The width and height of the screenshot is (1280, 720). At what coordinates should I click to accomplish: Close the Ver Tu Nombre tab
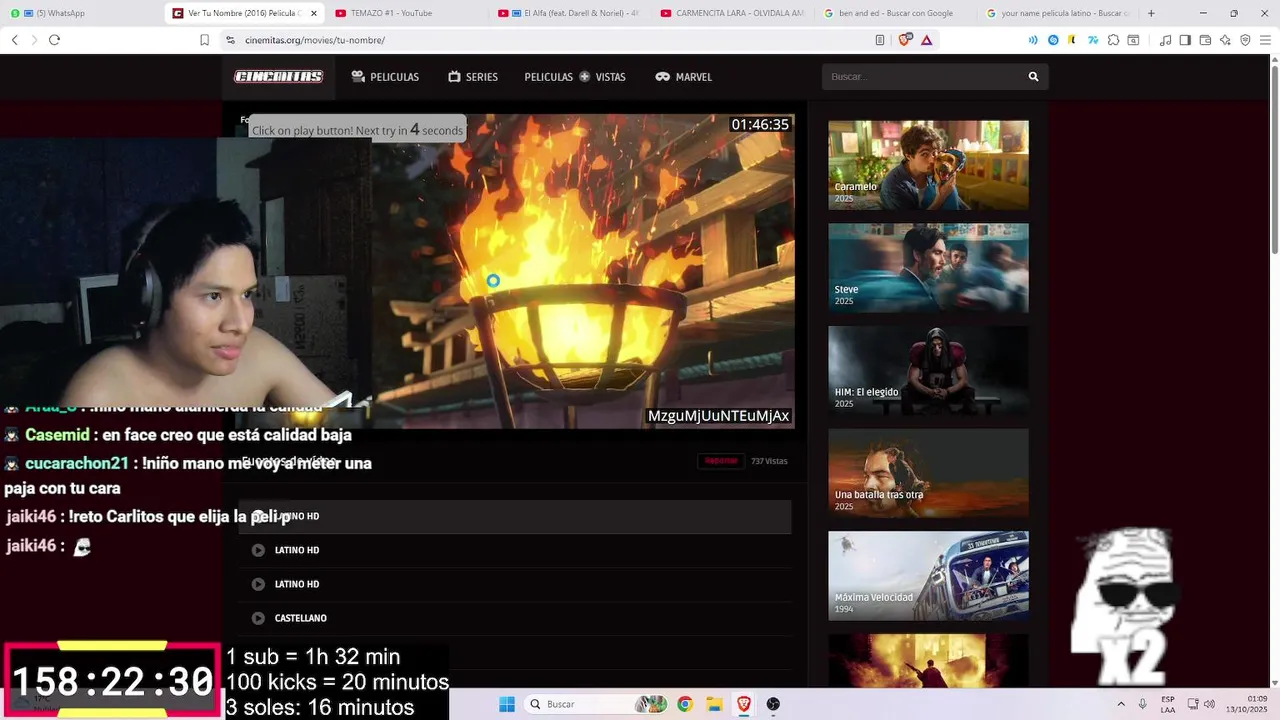pos(314,13)
